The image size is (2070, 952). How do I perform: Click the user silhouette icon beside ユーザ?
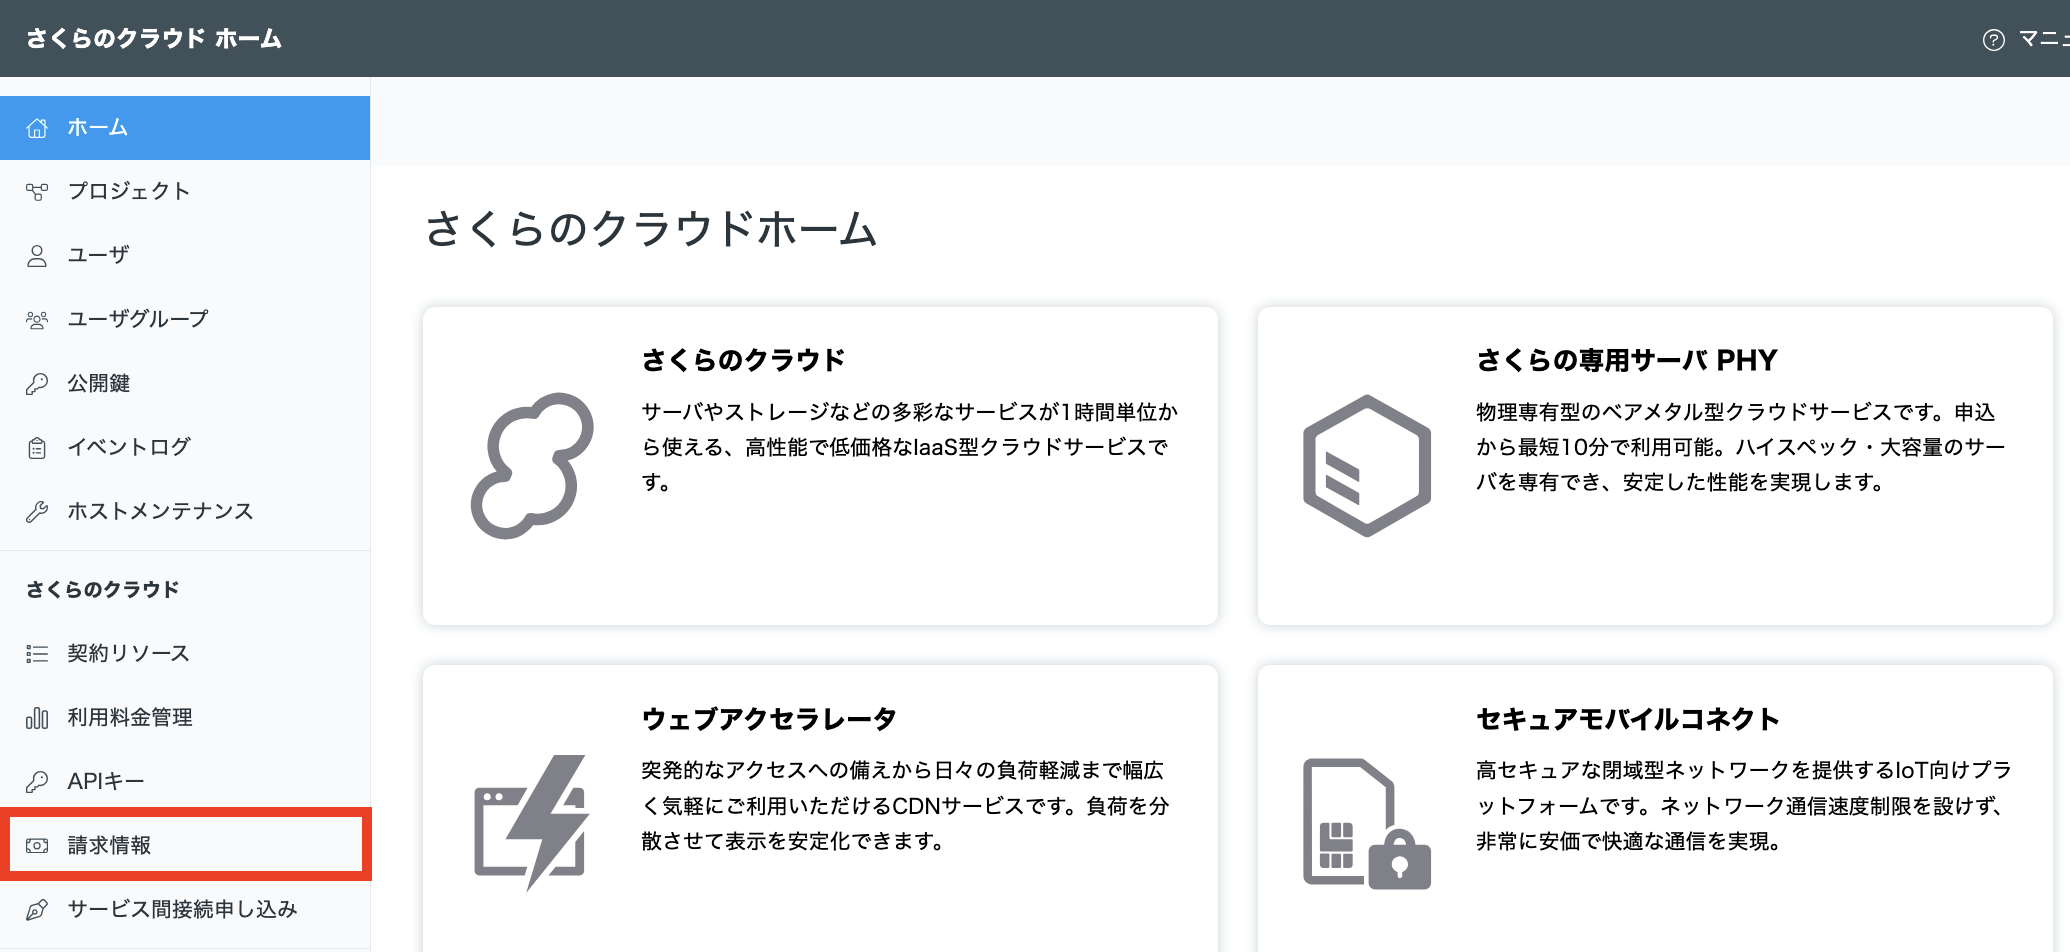pyautogui.click(x=37, y=256)
